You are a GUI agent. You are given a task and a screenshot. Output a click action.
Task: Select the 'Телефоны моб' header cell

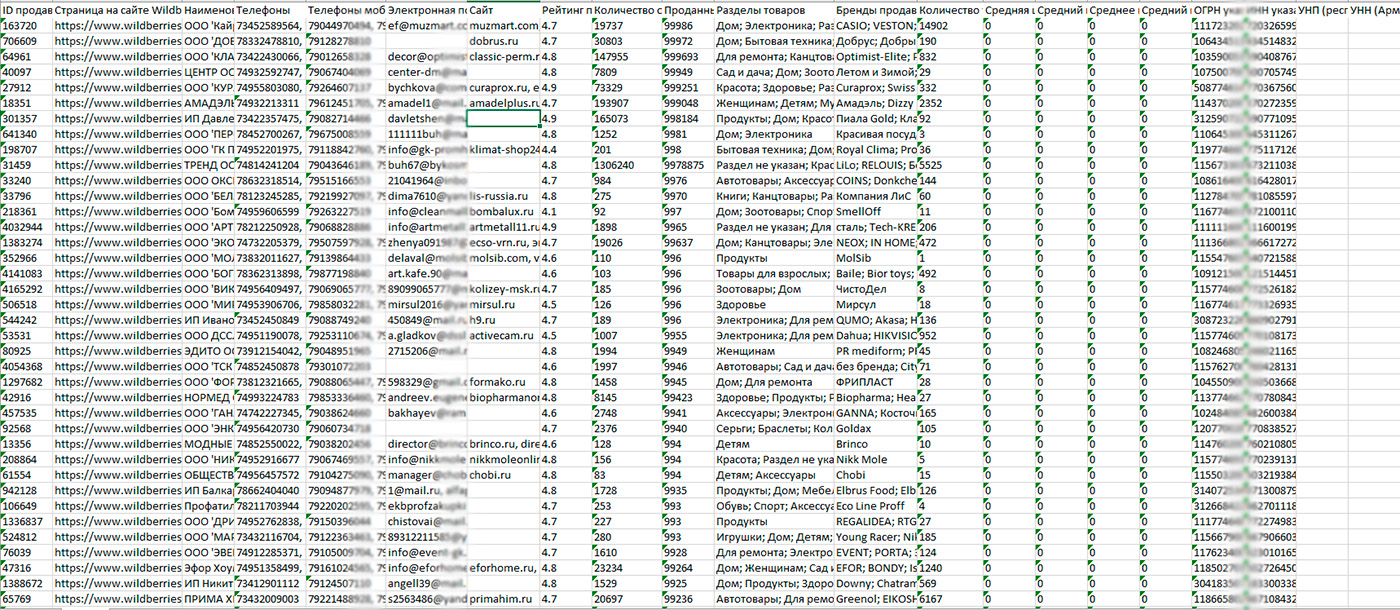pos(345,9)
